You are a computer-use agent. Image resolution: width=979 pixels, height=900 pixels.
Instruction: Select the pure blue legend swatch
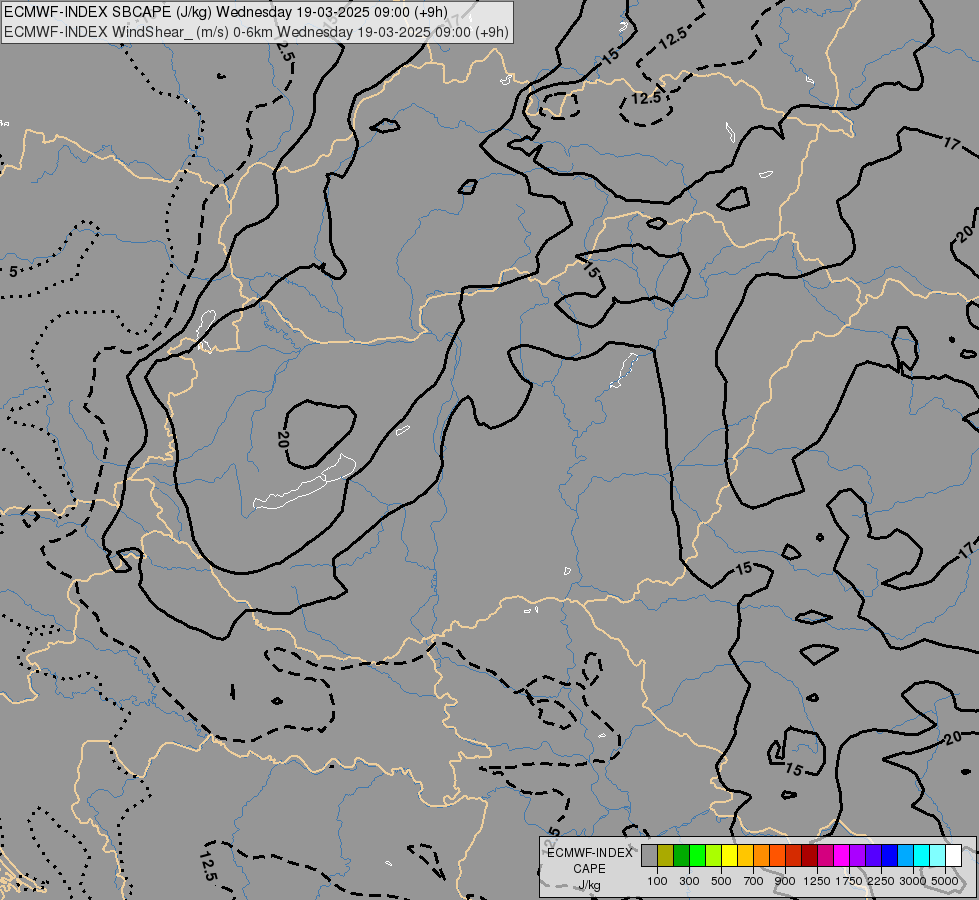889,855
